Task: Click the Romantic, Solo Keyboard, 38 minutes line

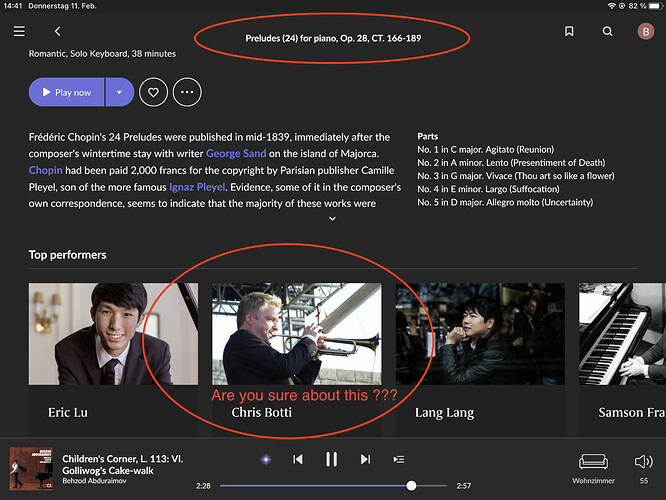Action: pos(102,54)
